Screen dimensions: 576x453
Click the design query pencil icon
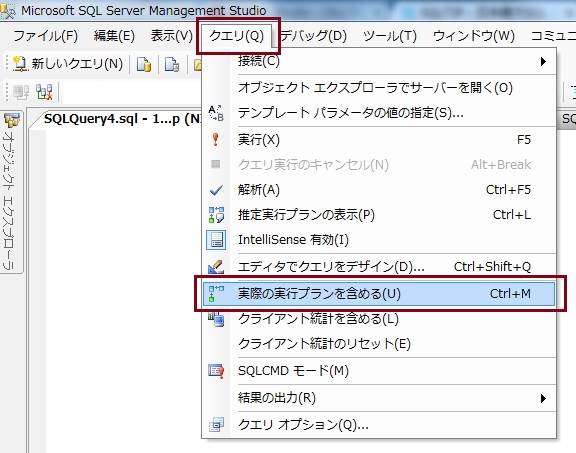click(x=216, y=267)
